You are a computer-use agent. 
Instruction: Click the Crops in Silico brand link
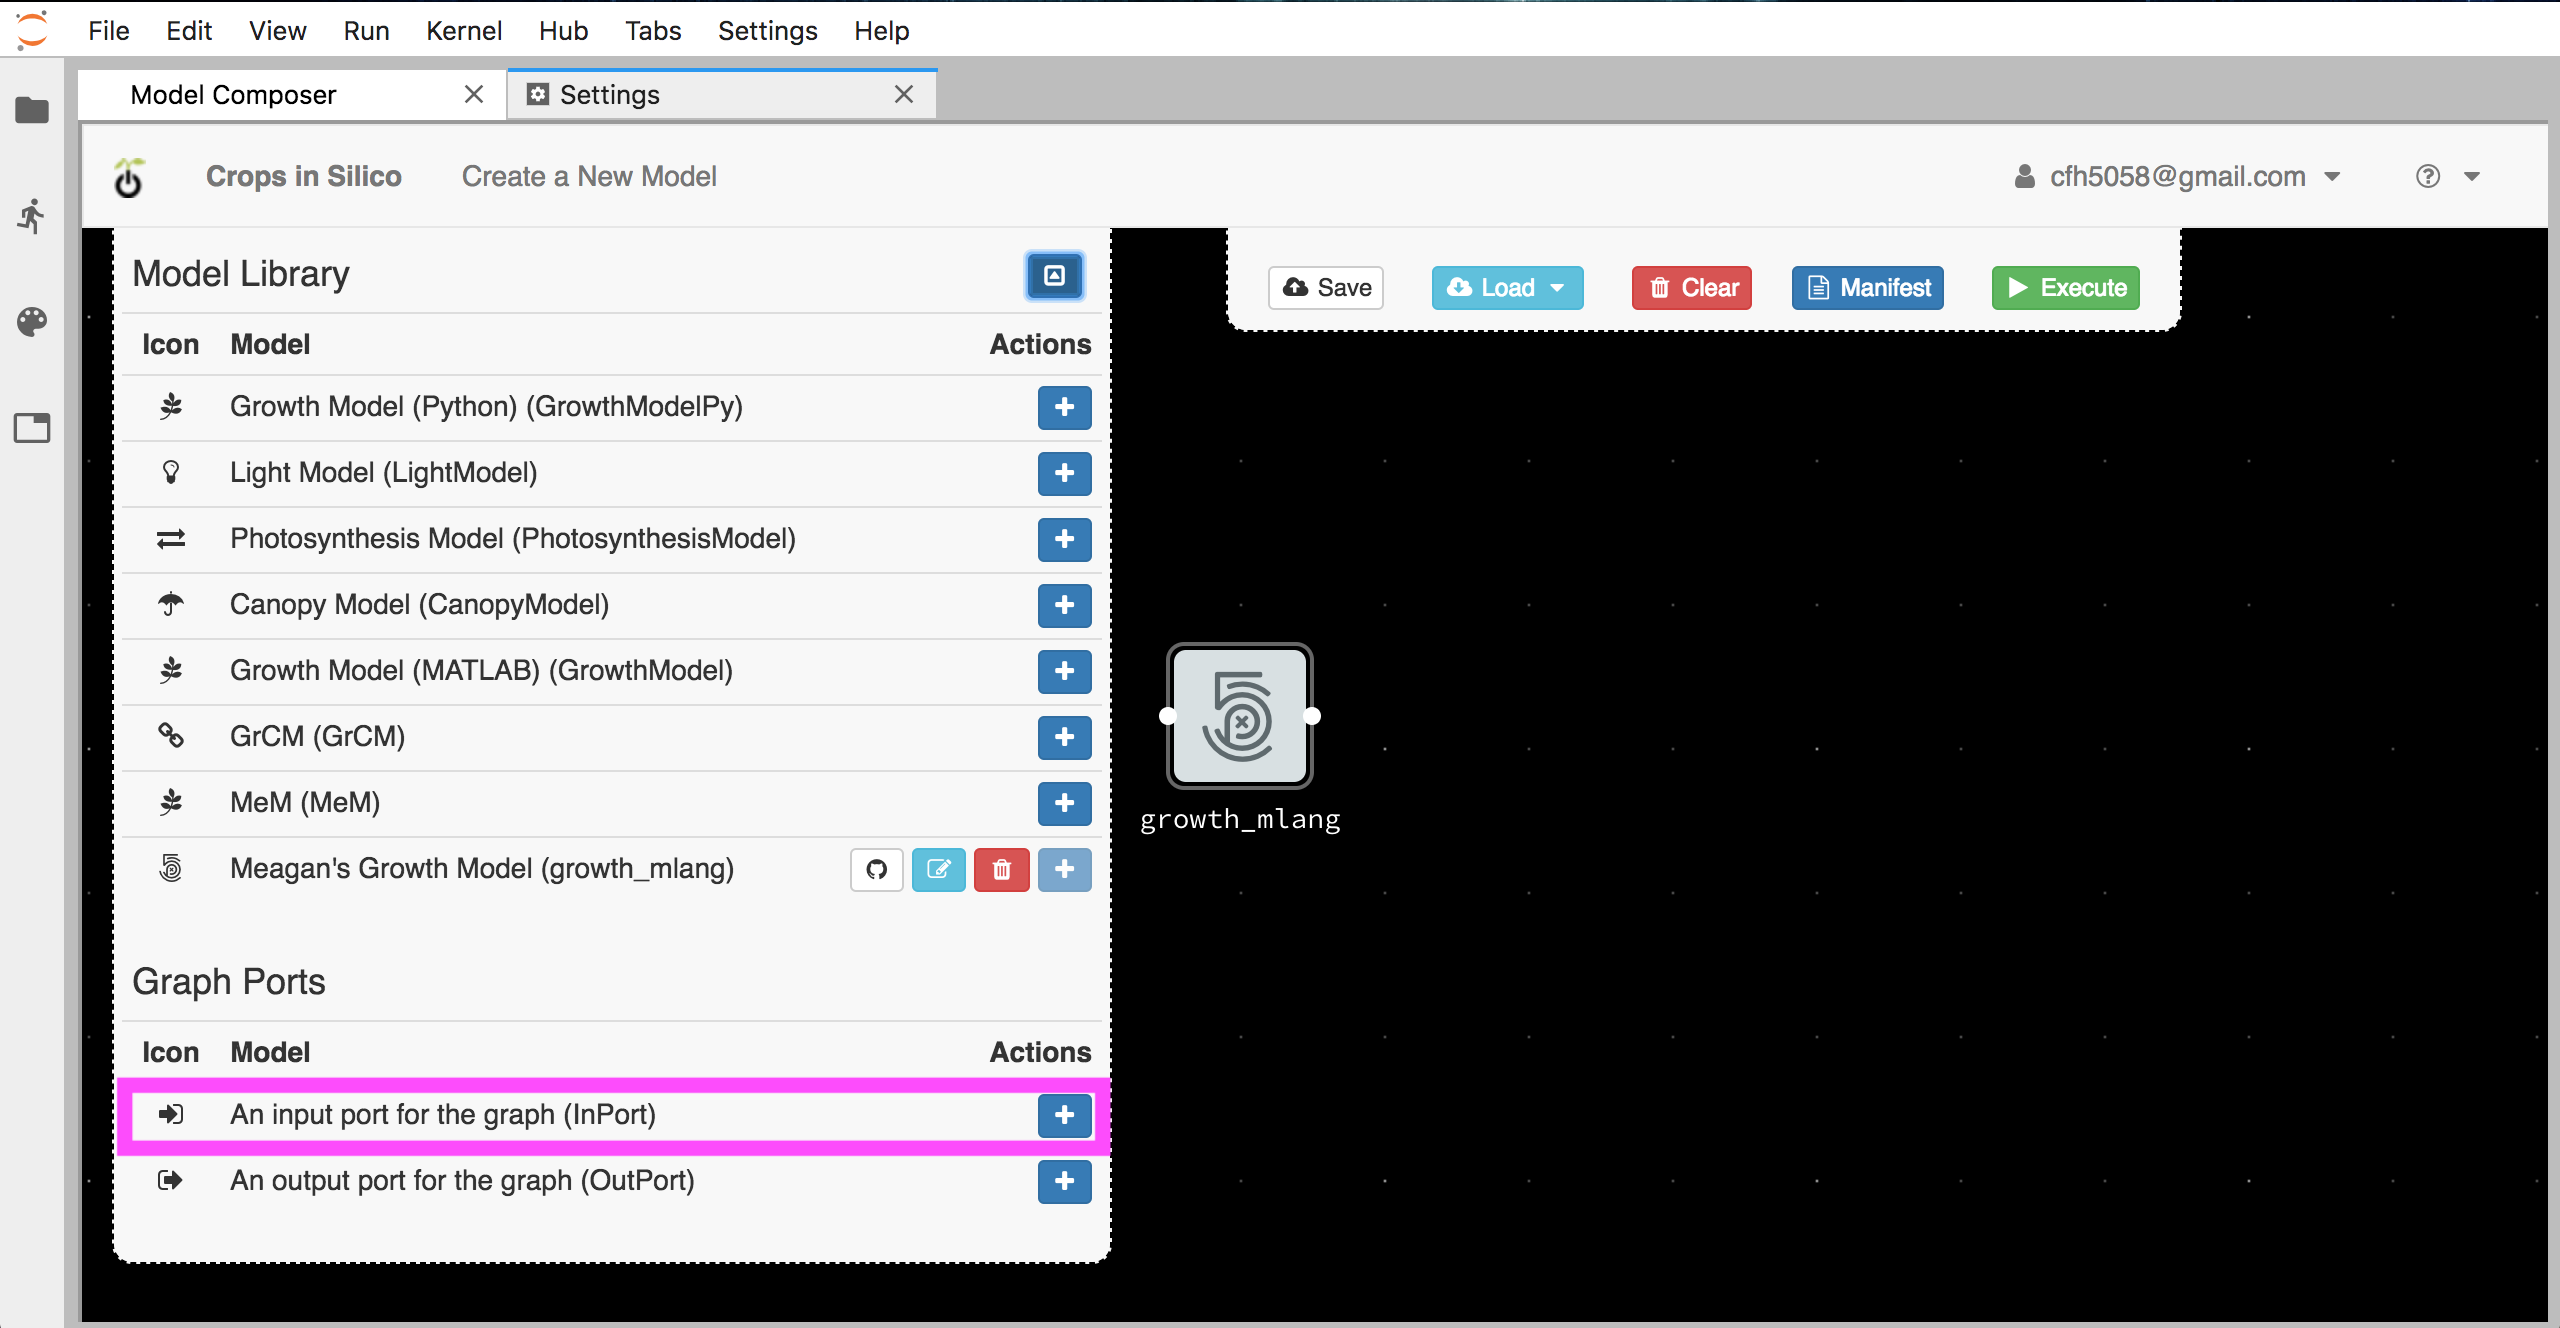point(304,177)
